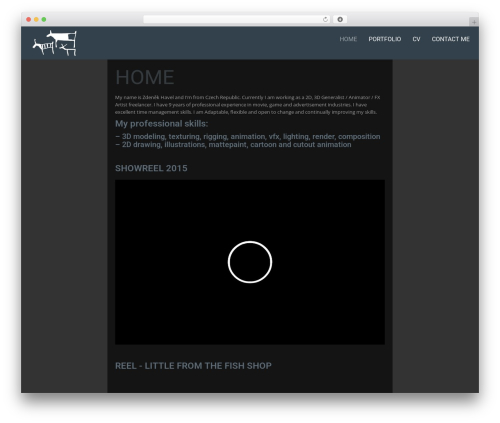Click the 3D modeling skills line

pos(248,137)
